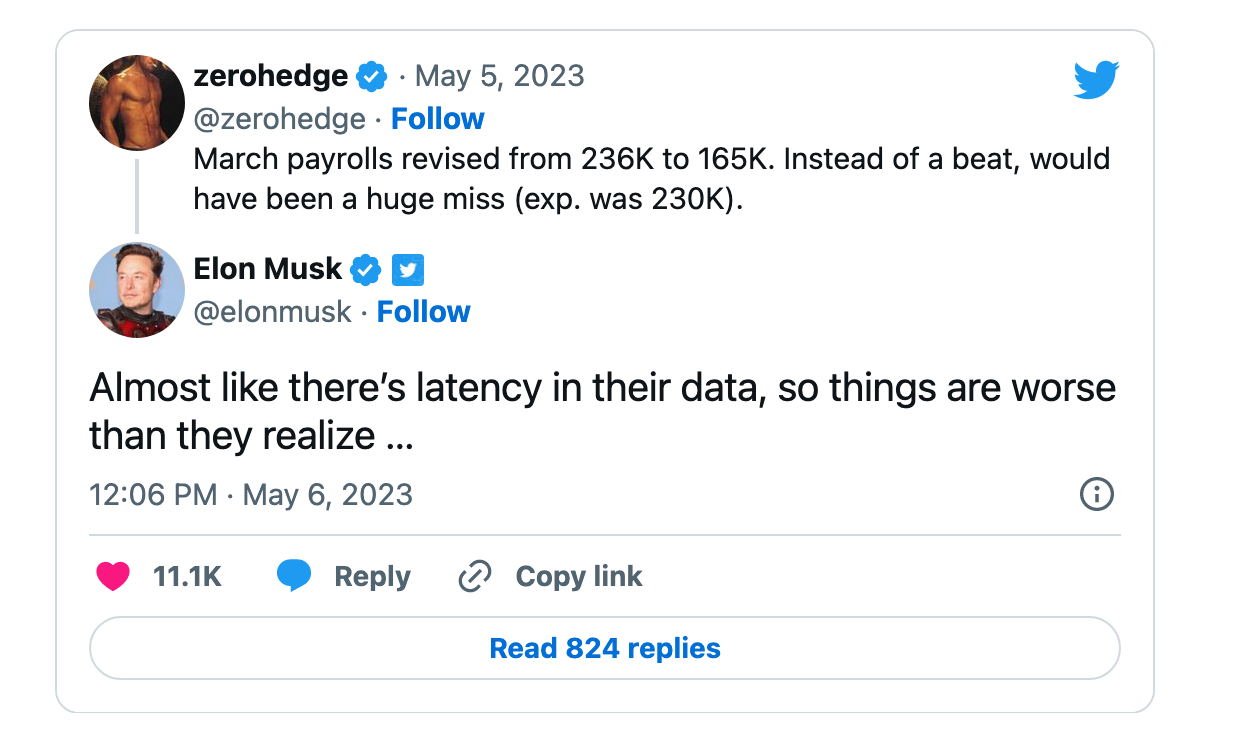
Task: Click Elon Musk's verified badge
Action: (367, 269)
